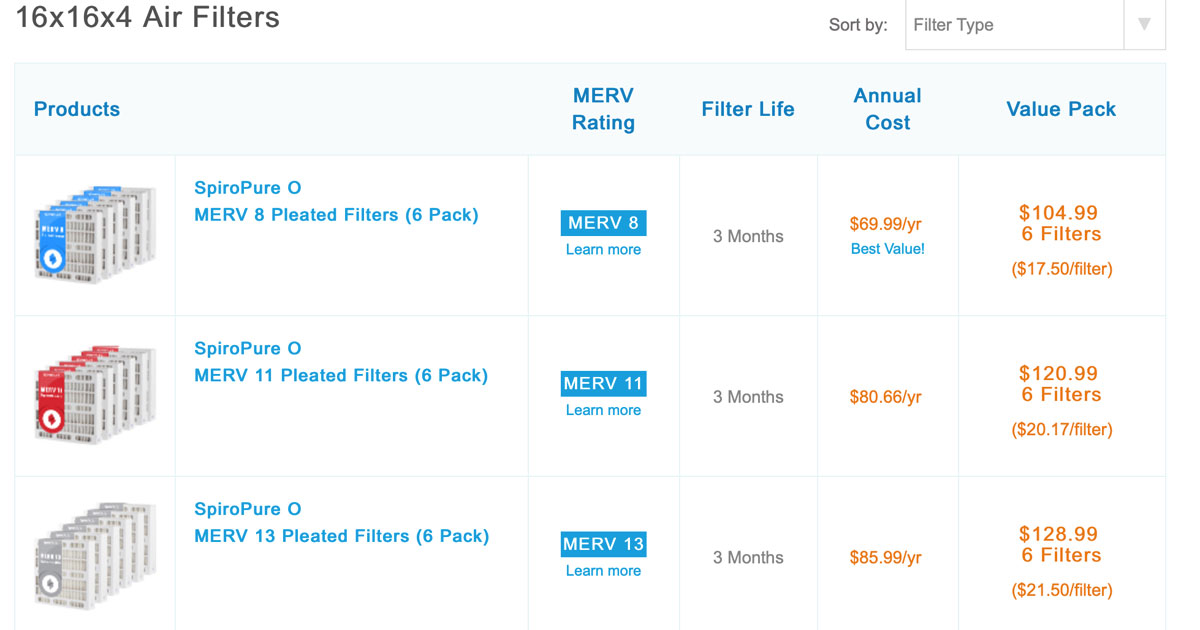Open the Sort by Filter Type dropdown
Screen dimensions: 1200x630
1014,25
